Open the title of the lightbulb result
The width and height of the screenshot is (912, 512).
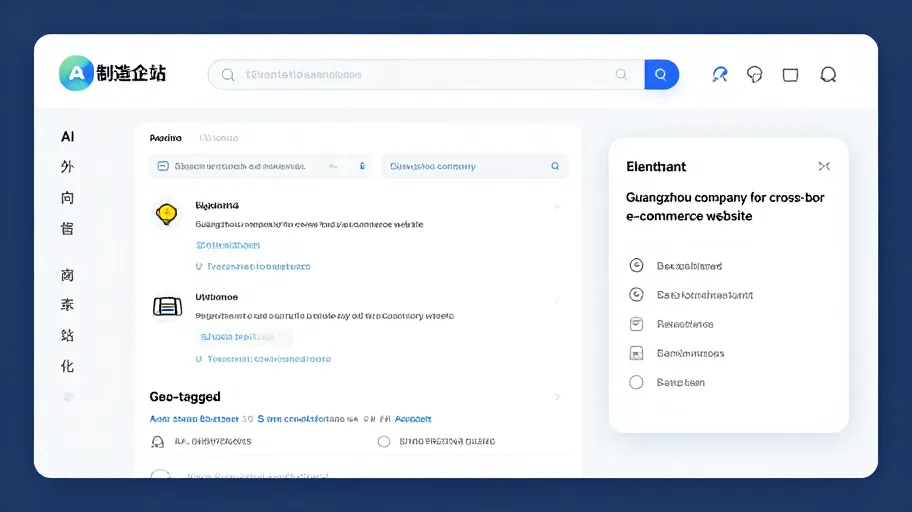point(217,205)
